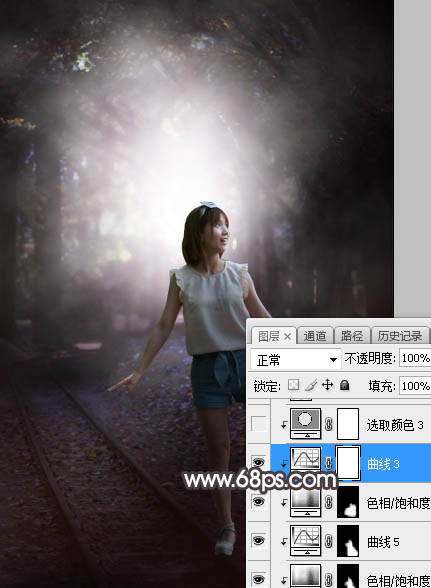Click the lock all padlock icon

(x=344, y=385)
